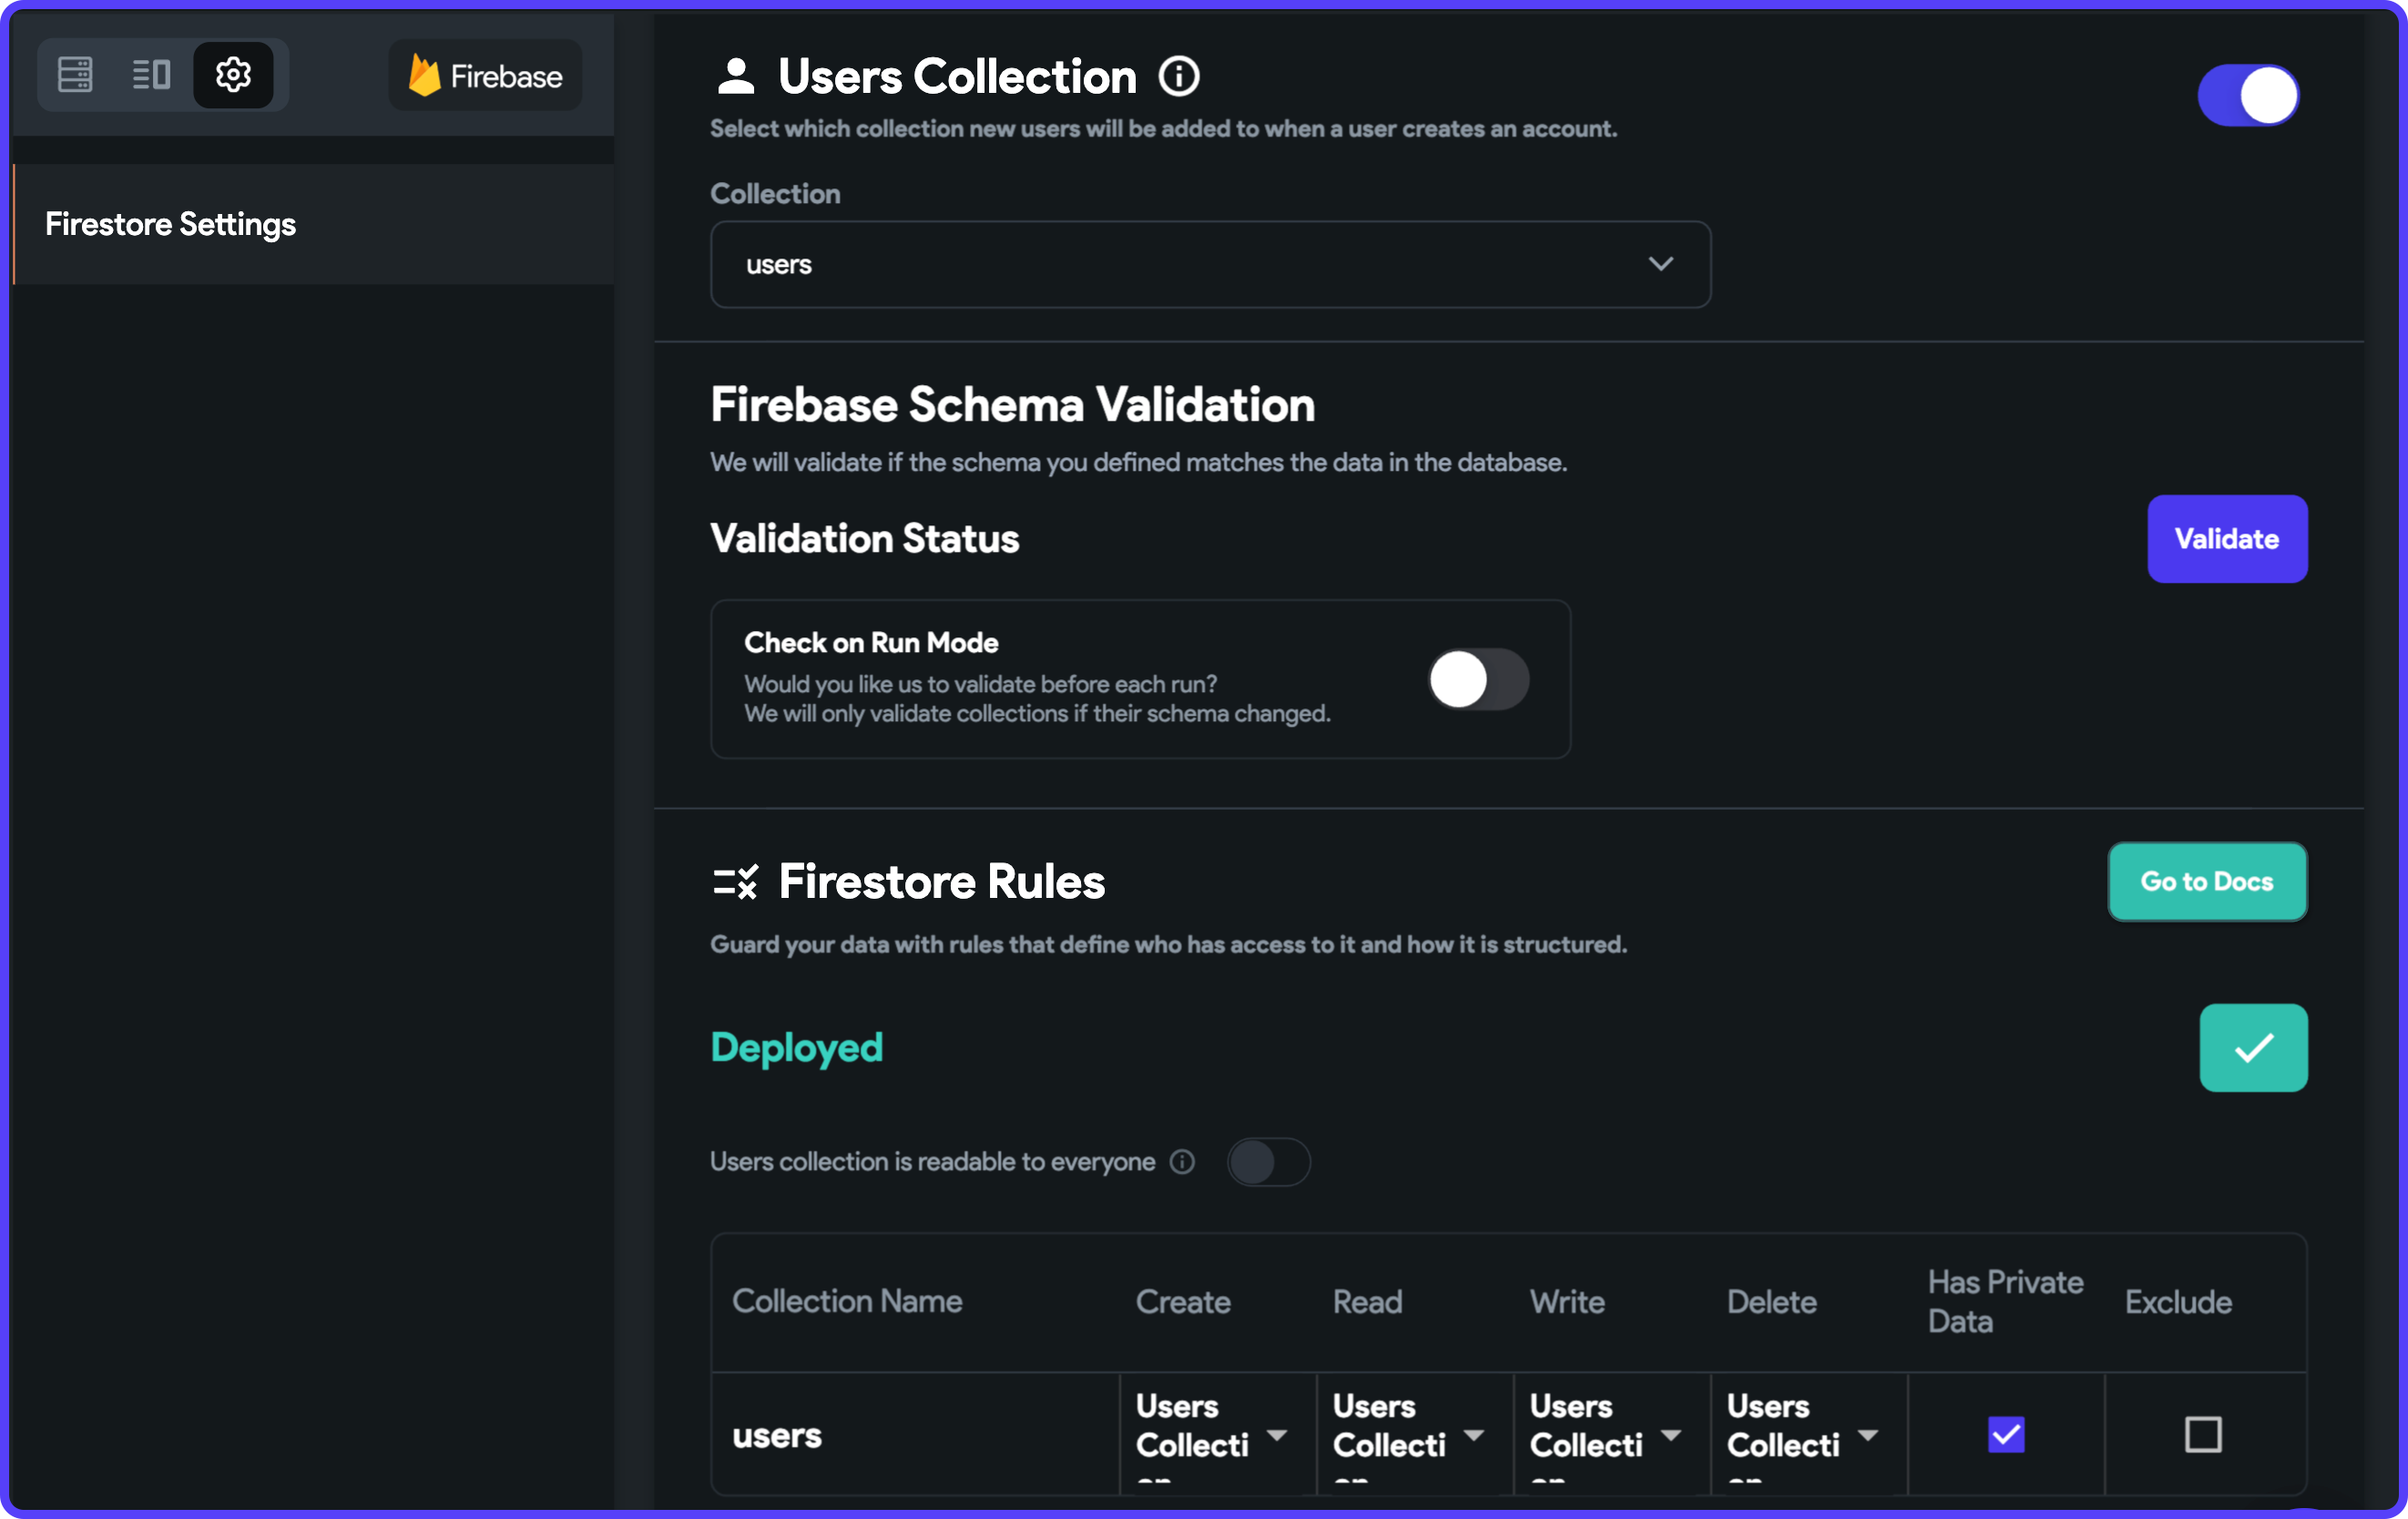Enable Check on Run Mode validation

(1478, 679)
